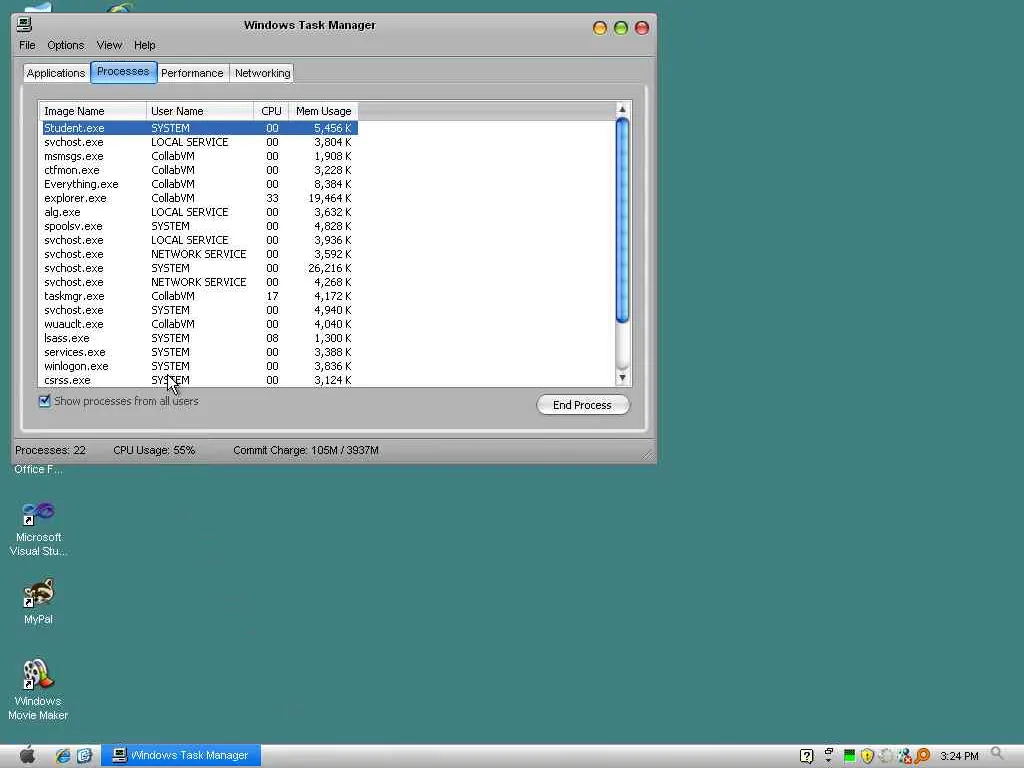
Task: Open the File menu
Action: tap(27, 45)
